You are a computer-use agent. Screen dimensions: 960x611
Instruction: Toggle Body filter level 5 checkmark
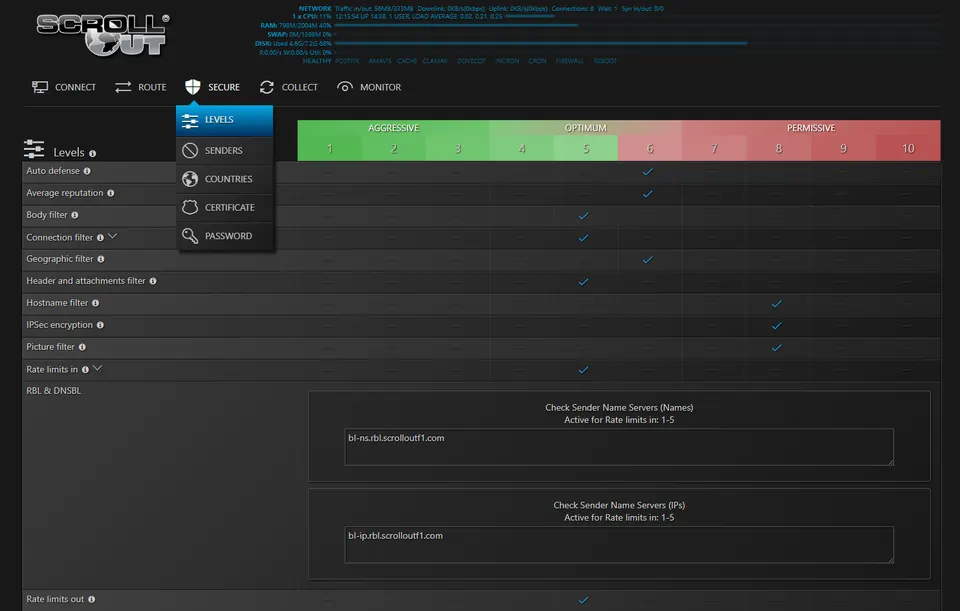point(583,216)
